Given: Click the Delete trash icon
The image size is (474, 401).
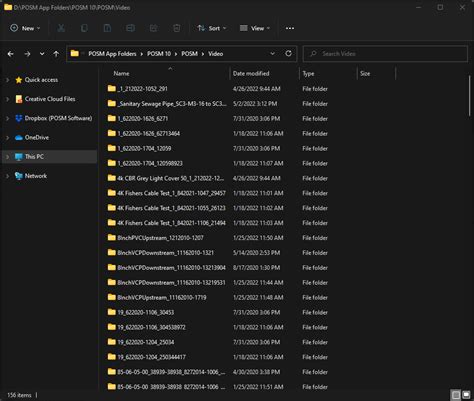Looking at the screenshot, I should point(177,28).
